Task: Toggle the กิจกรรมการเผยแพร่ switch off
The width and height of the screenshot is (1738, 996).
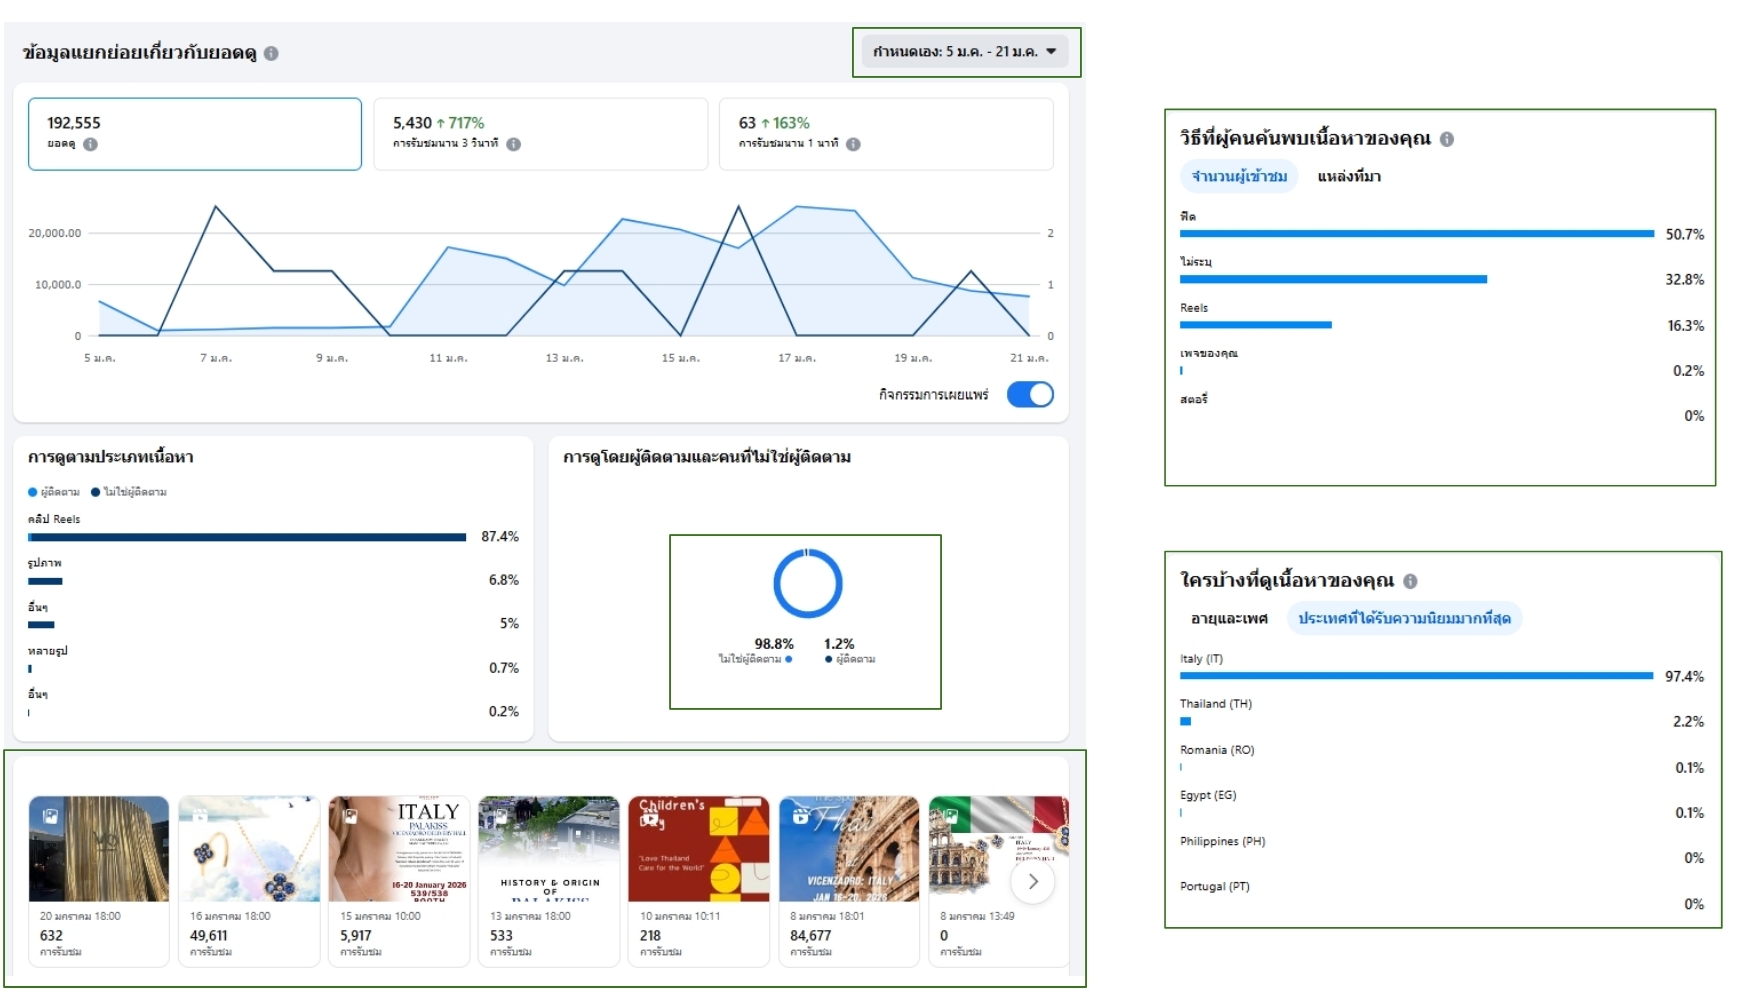Action: 1030,395
